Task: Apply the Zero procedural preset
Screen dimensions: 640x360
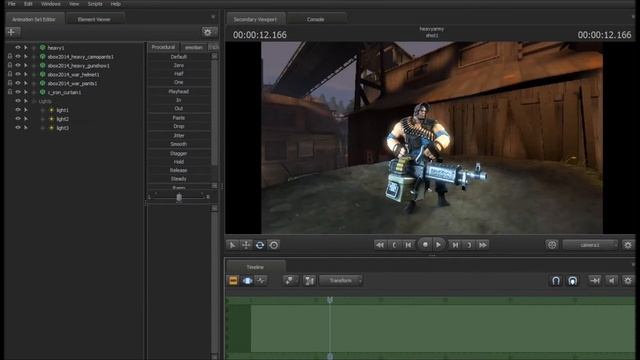Action: 179,65
